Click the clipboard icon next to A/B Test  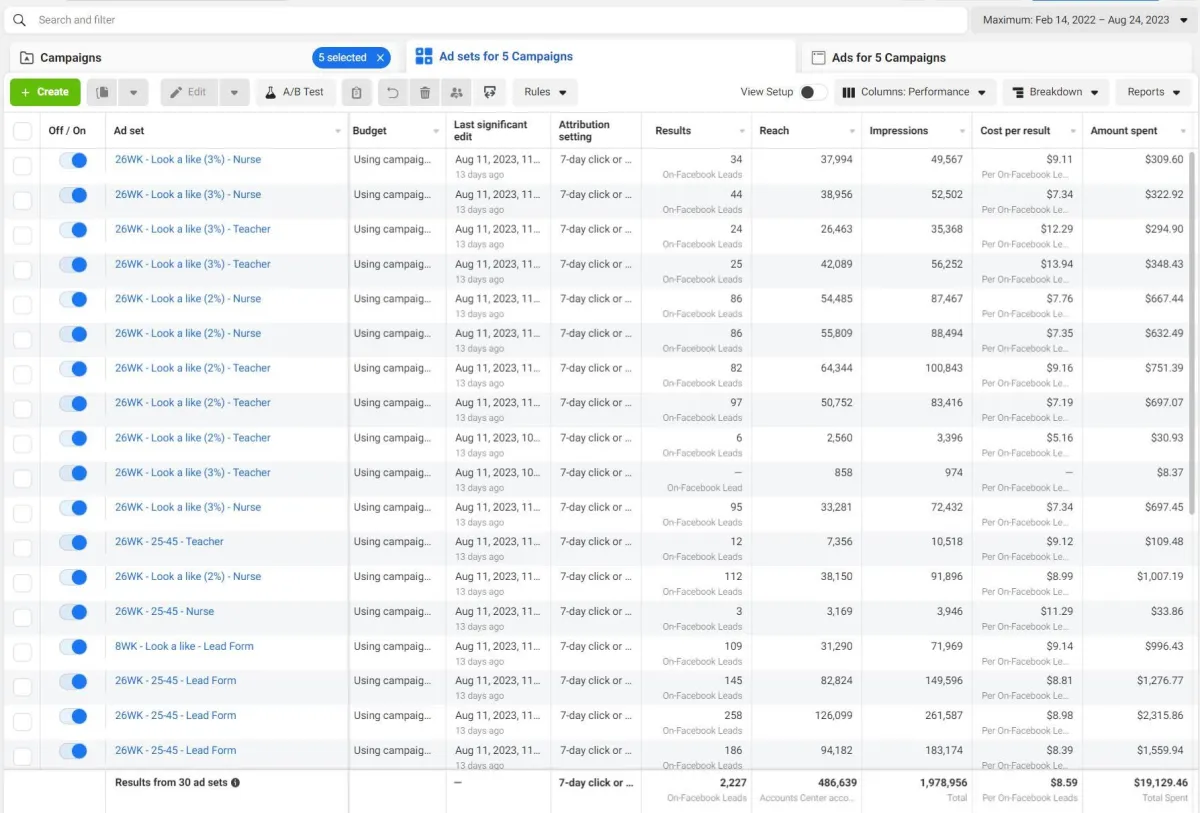click(356, 92)
